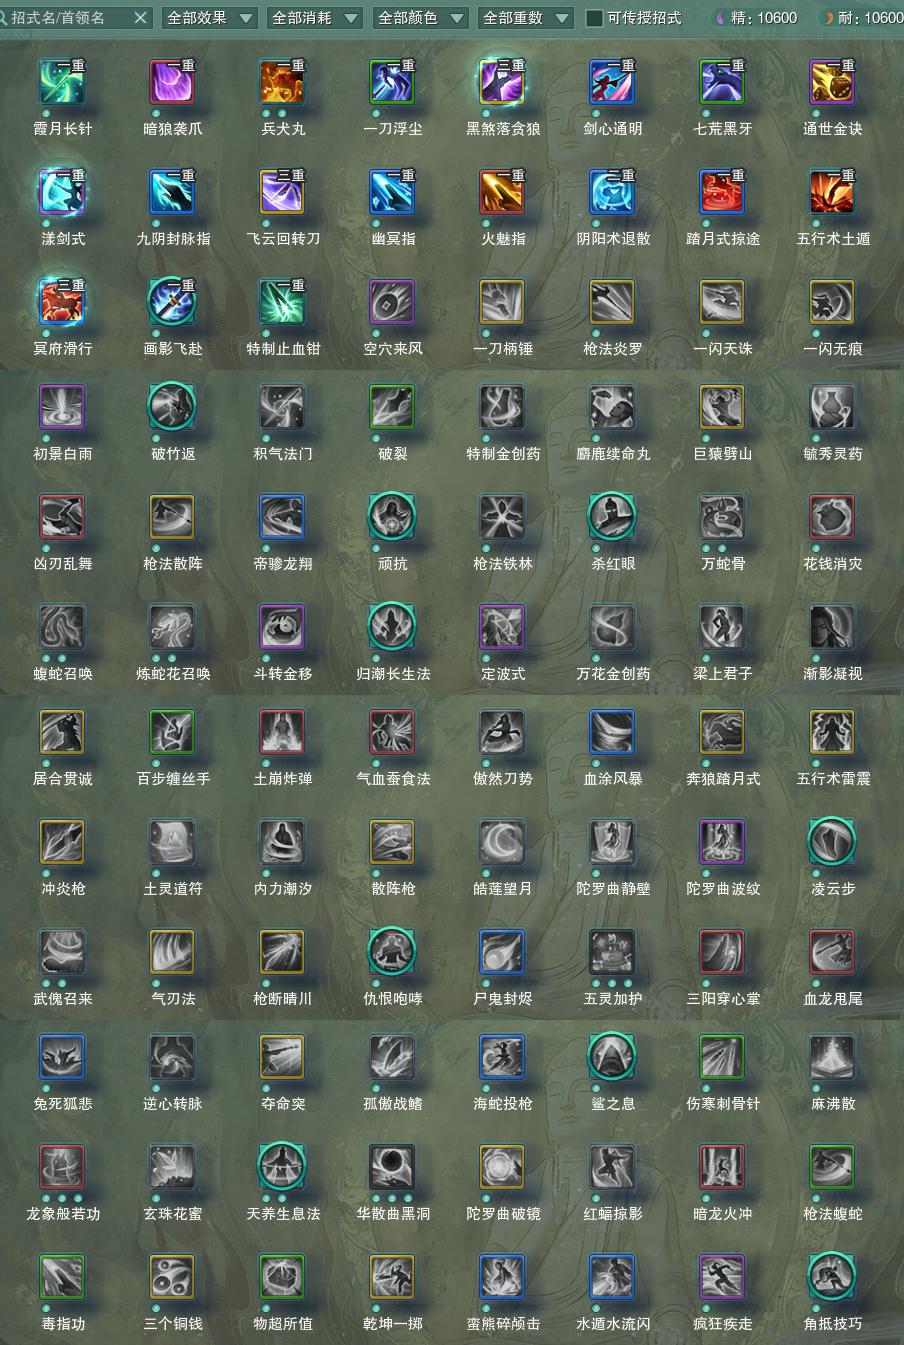
Task: Select the 踏月式掠途 skill icon
Action: [722, 192]
